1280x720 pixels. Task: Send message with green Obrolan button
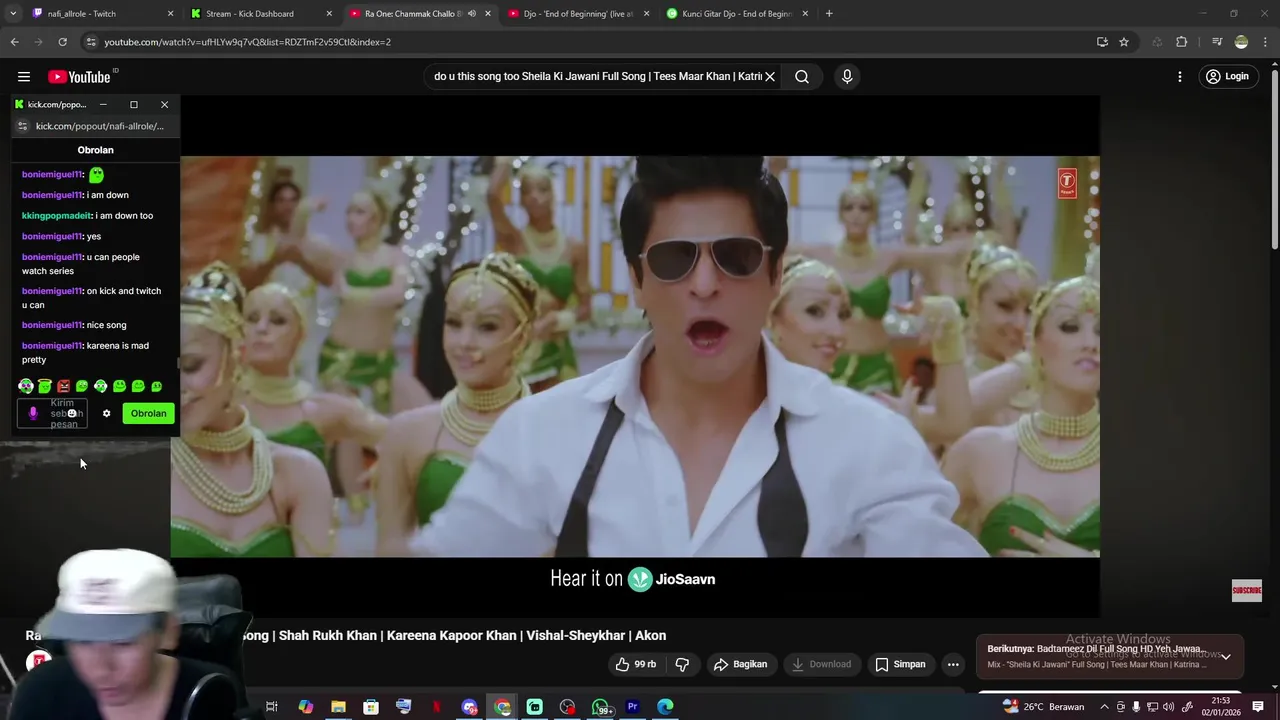pyautogui.click(x=149, y=413)
